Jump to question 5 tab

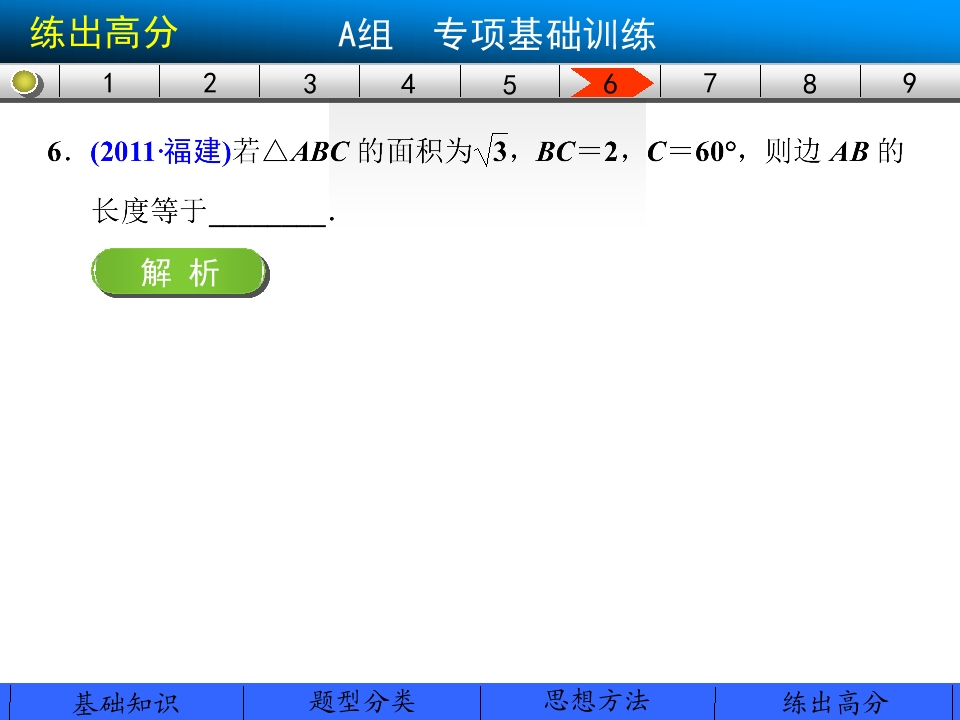(509, 83)
